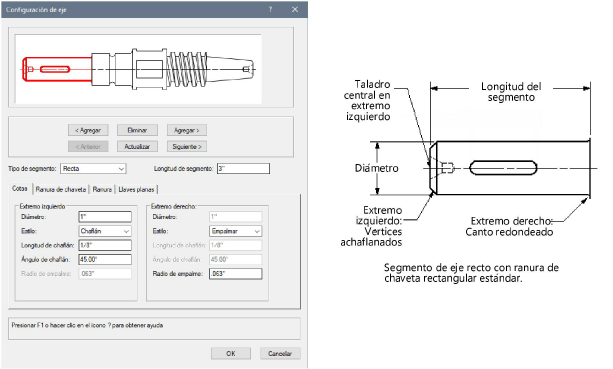This screenshot has width=613, height=369.
Task: Click the 'Agregar >' button
Action: (186, 130)
